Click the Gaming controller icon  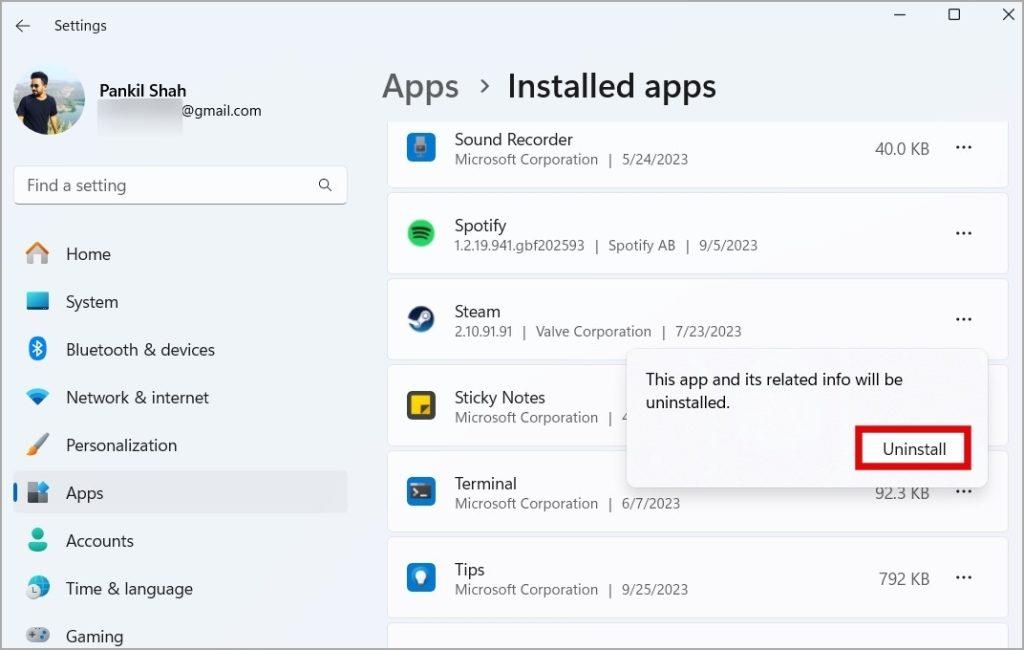(37, 634)
